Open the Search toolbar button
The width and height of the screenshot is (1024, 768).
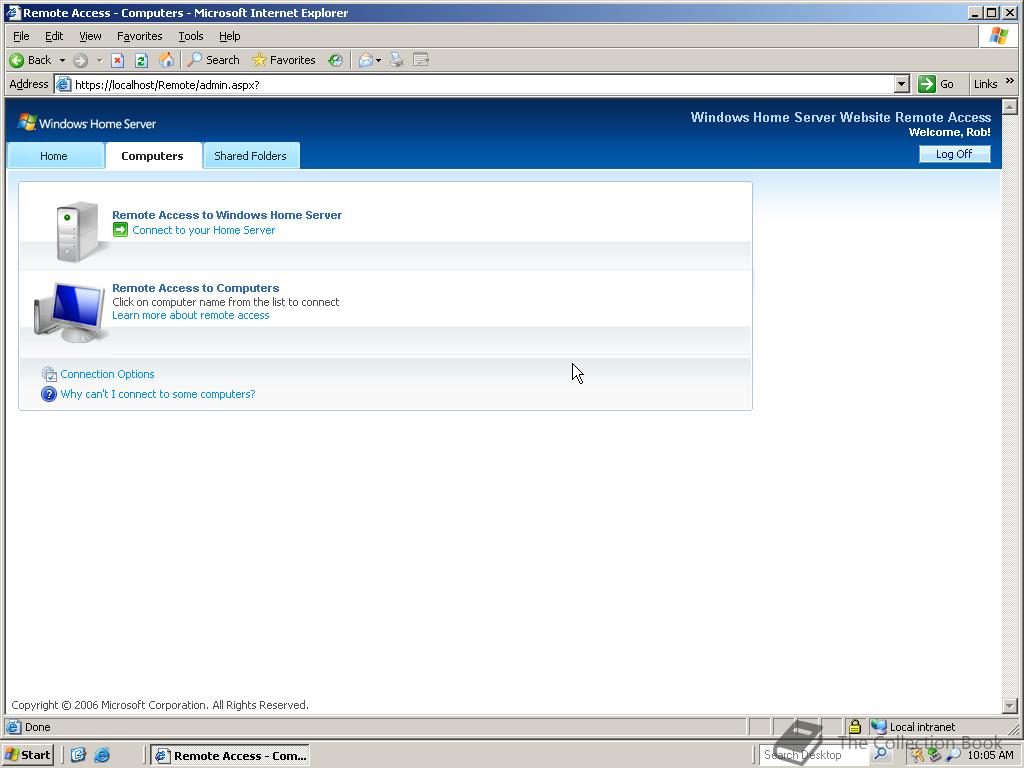click(214, 60)
